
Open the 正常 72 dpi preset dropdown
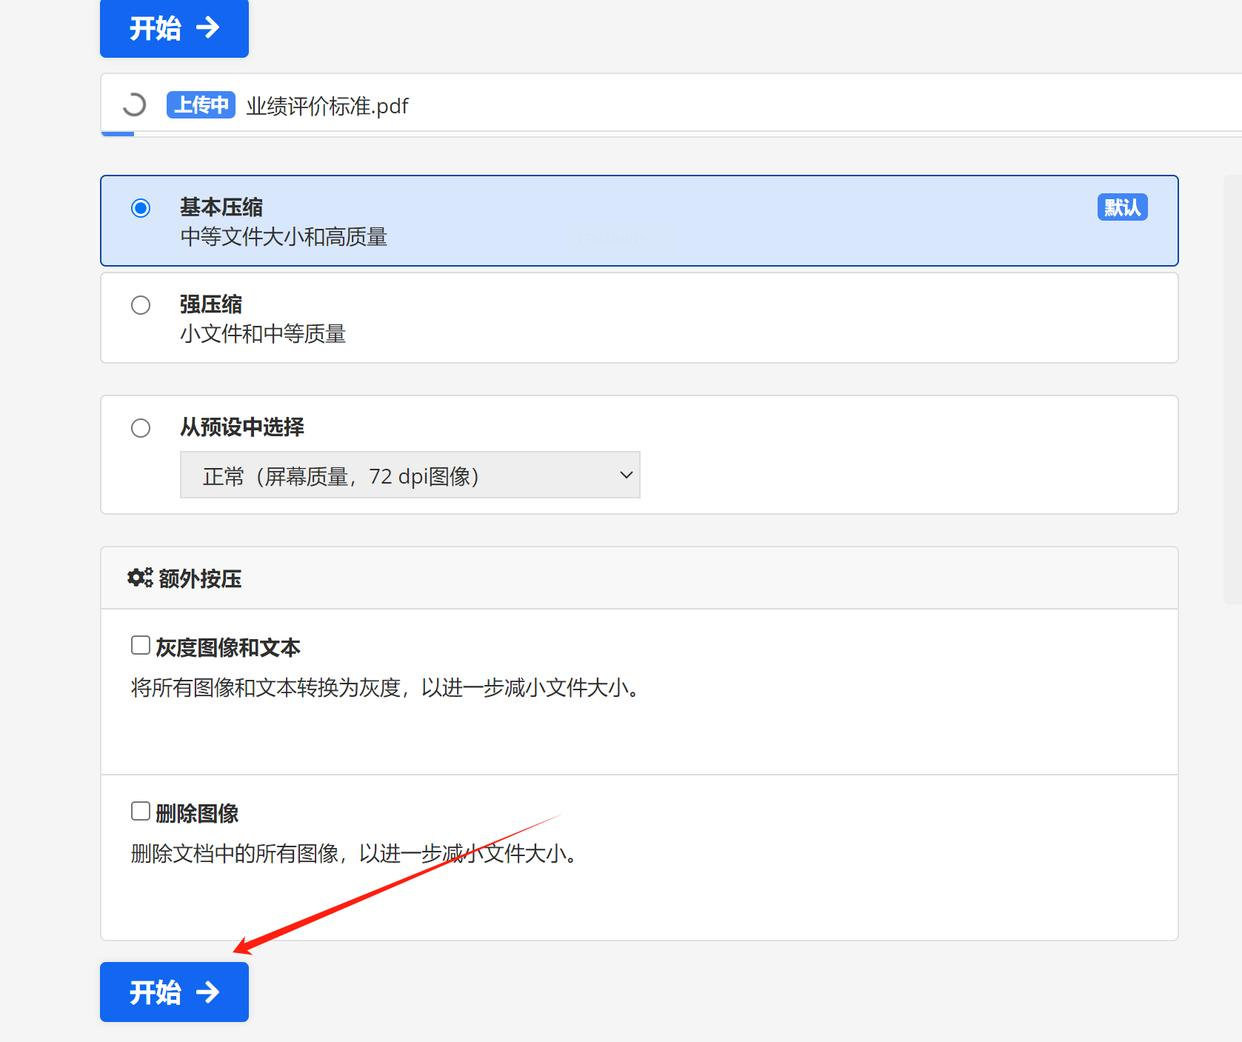coord(410,475)
